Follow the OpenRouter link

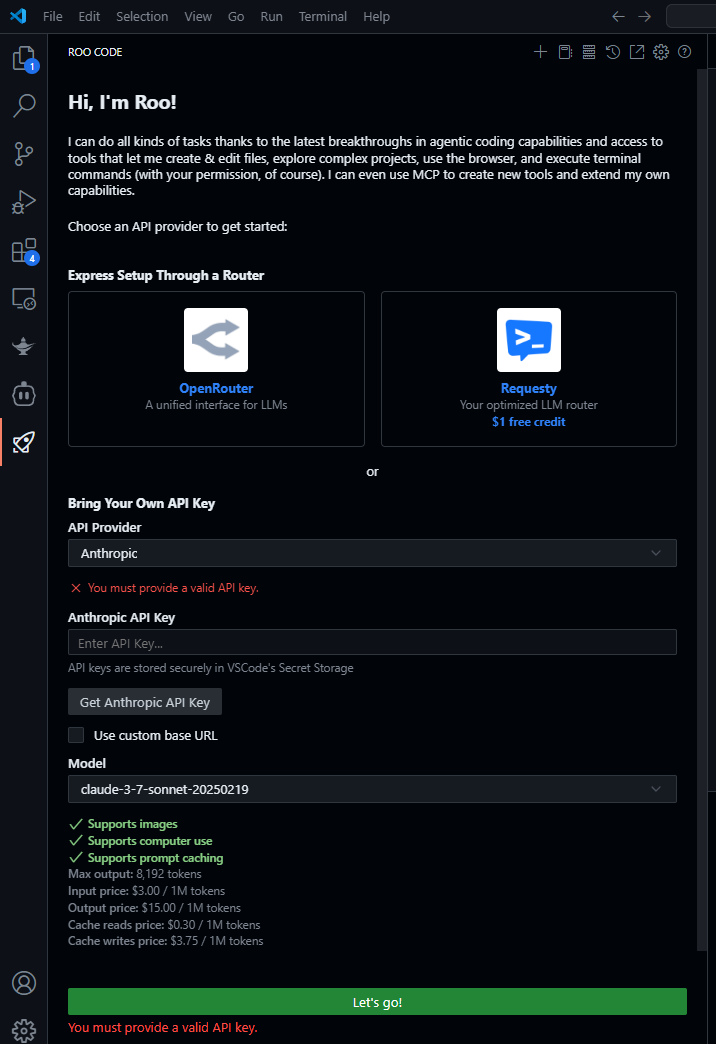[x=216, y=388]
